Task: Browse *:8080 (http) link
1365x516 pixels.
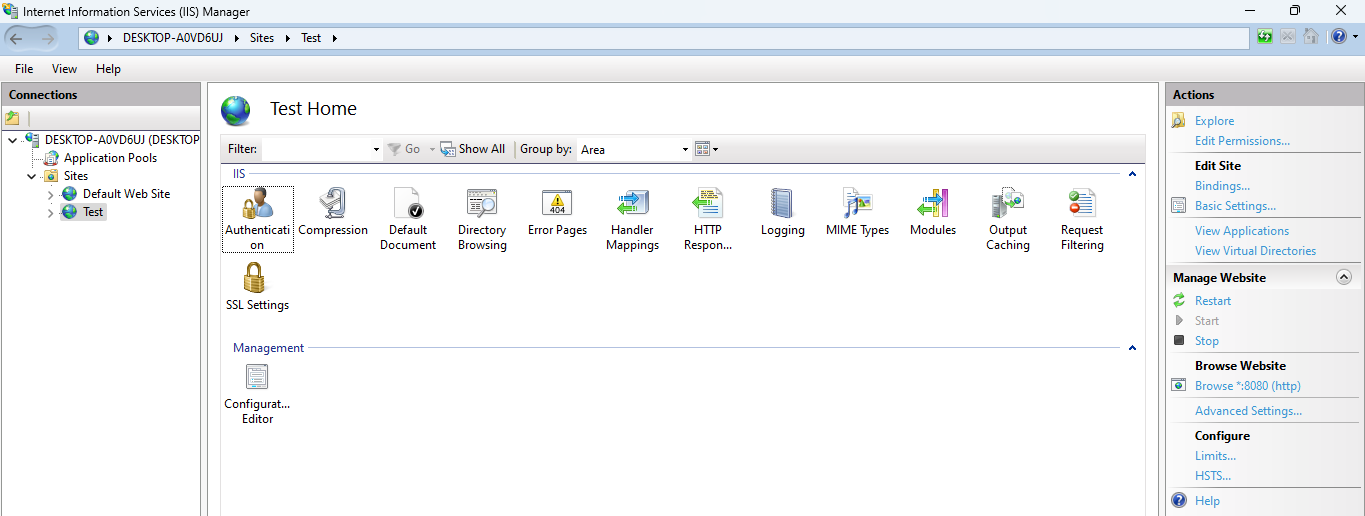Action: (x=1247, y=386)
